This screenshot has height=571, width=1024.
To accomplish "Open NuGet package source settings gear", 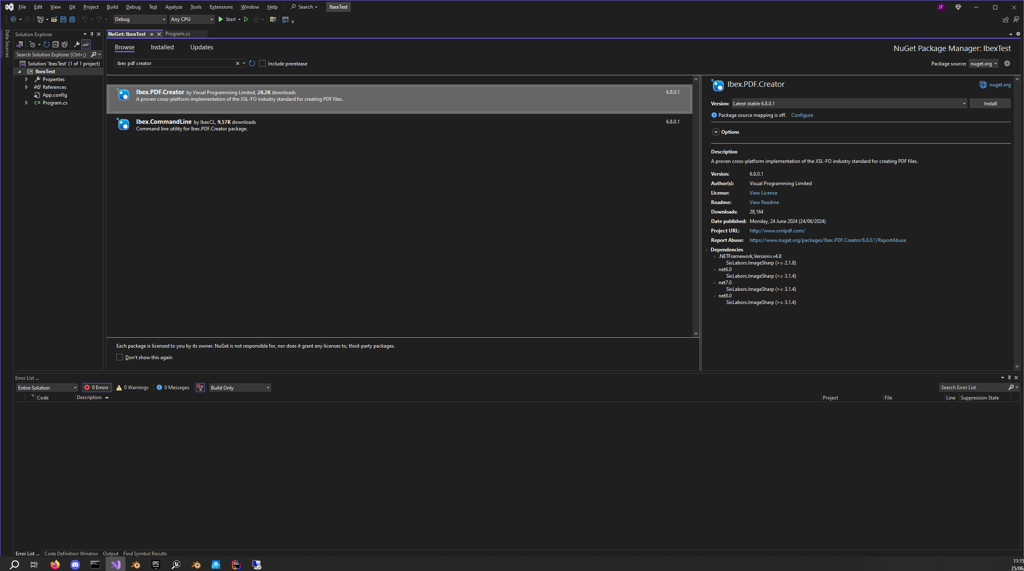I will [1007, 64].
